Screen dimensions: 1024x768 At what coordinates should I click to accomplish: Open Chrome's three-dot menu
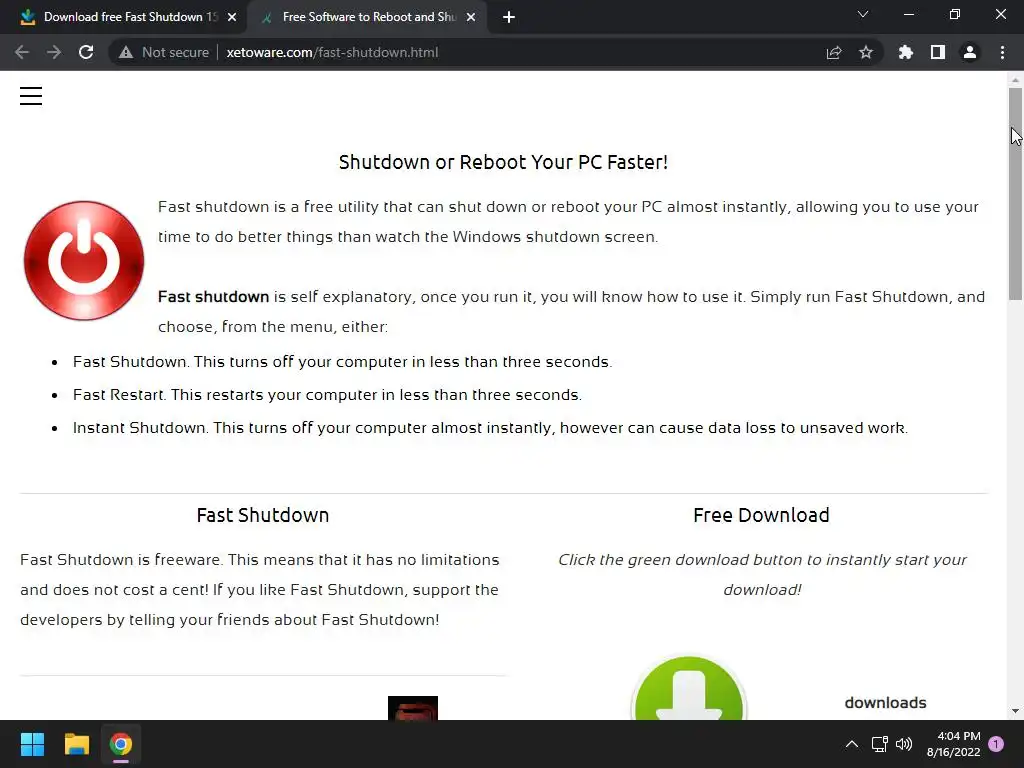coord(1002,52)
